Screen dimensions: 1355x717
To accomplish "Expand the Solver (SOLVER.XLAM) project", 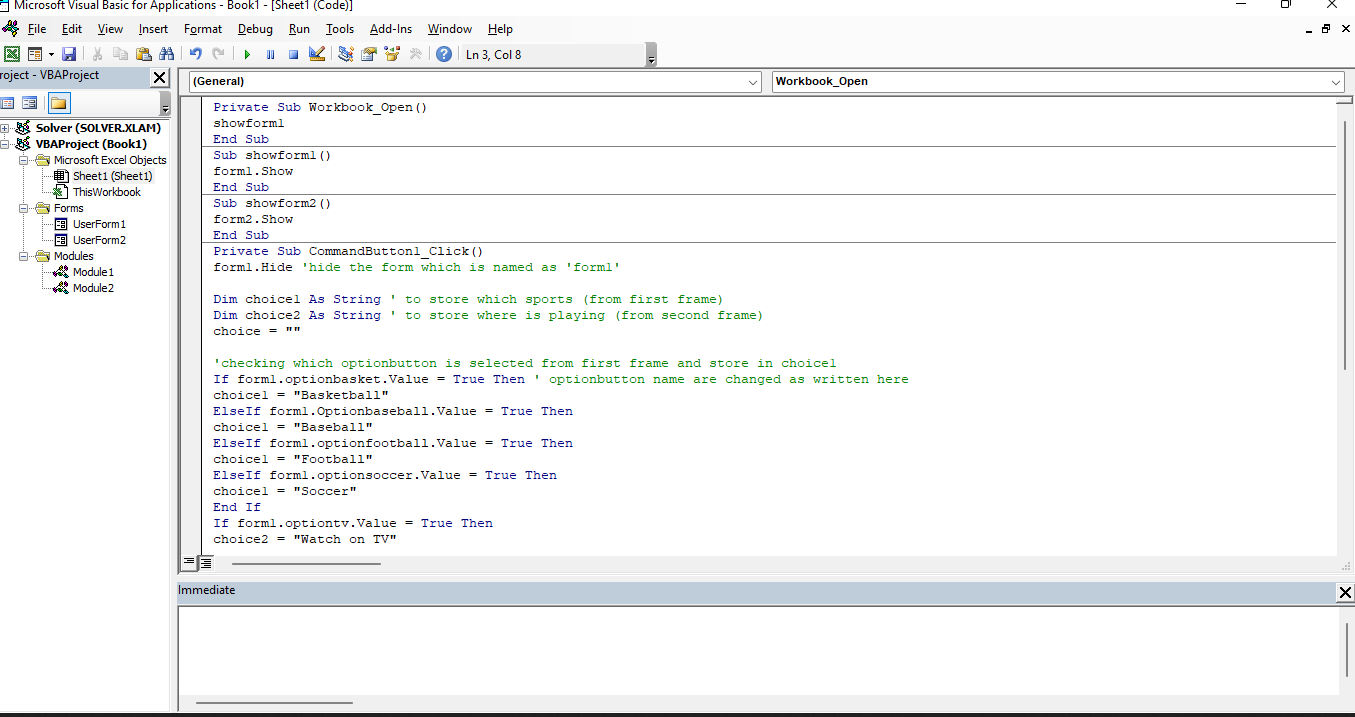I will [x=6, y=128].
